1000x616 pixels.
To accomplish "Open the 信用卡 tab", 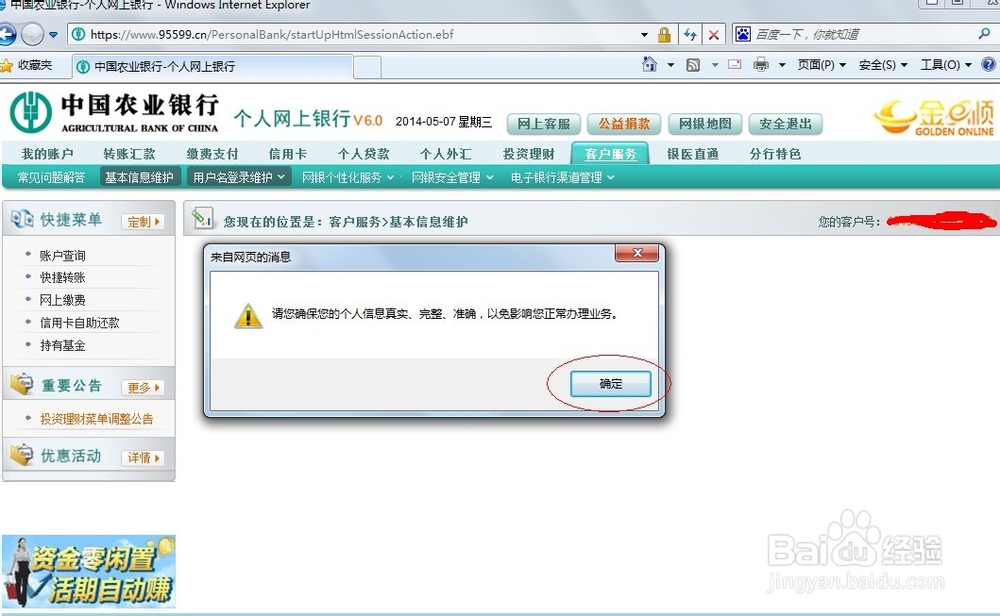I will pyautogui.click(x=288, y=154).
